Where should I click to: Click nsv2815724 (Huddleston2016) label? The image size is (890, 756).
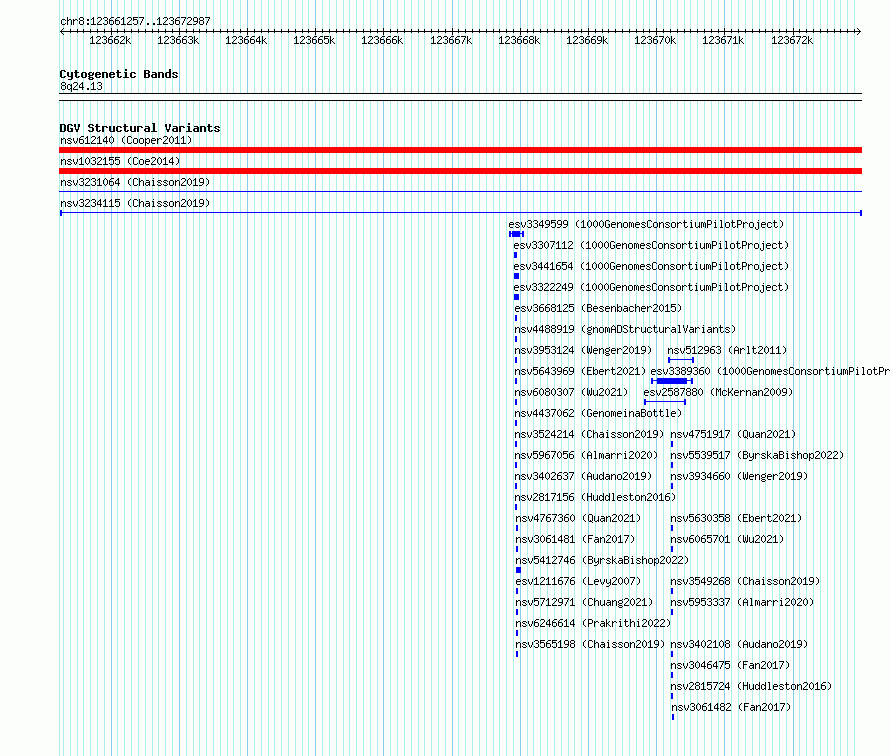752,686
